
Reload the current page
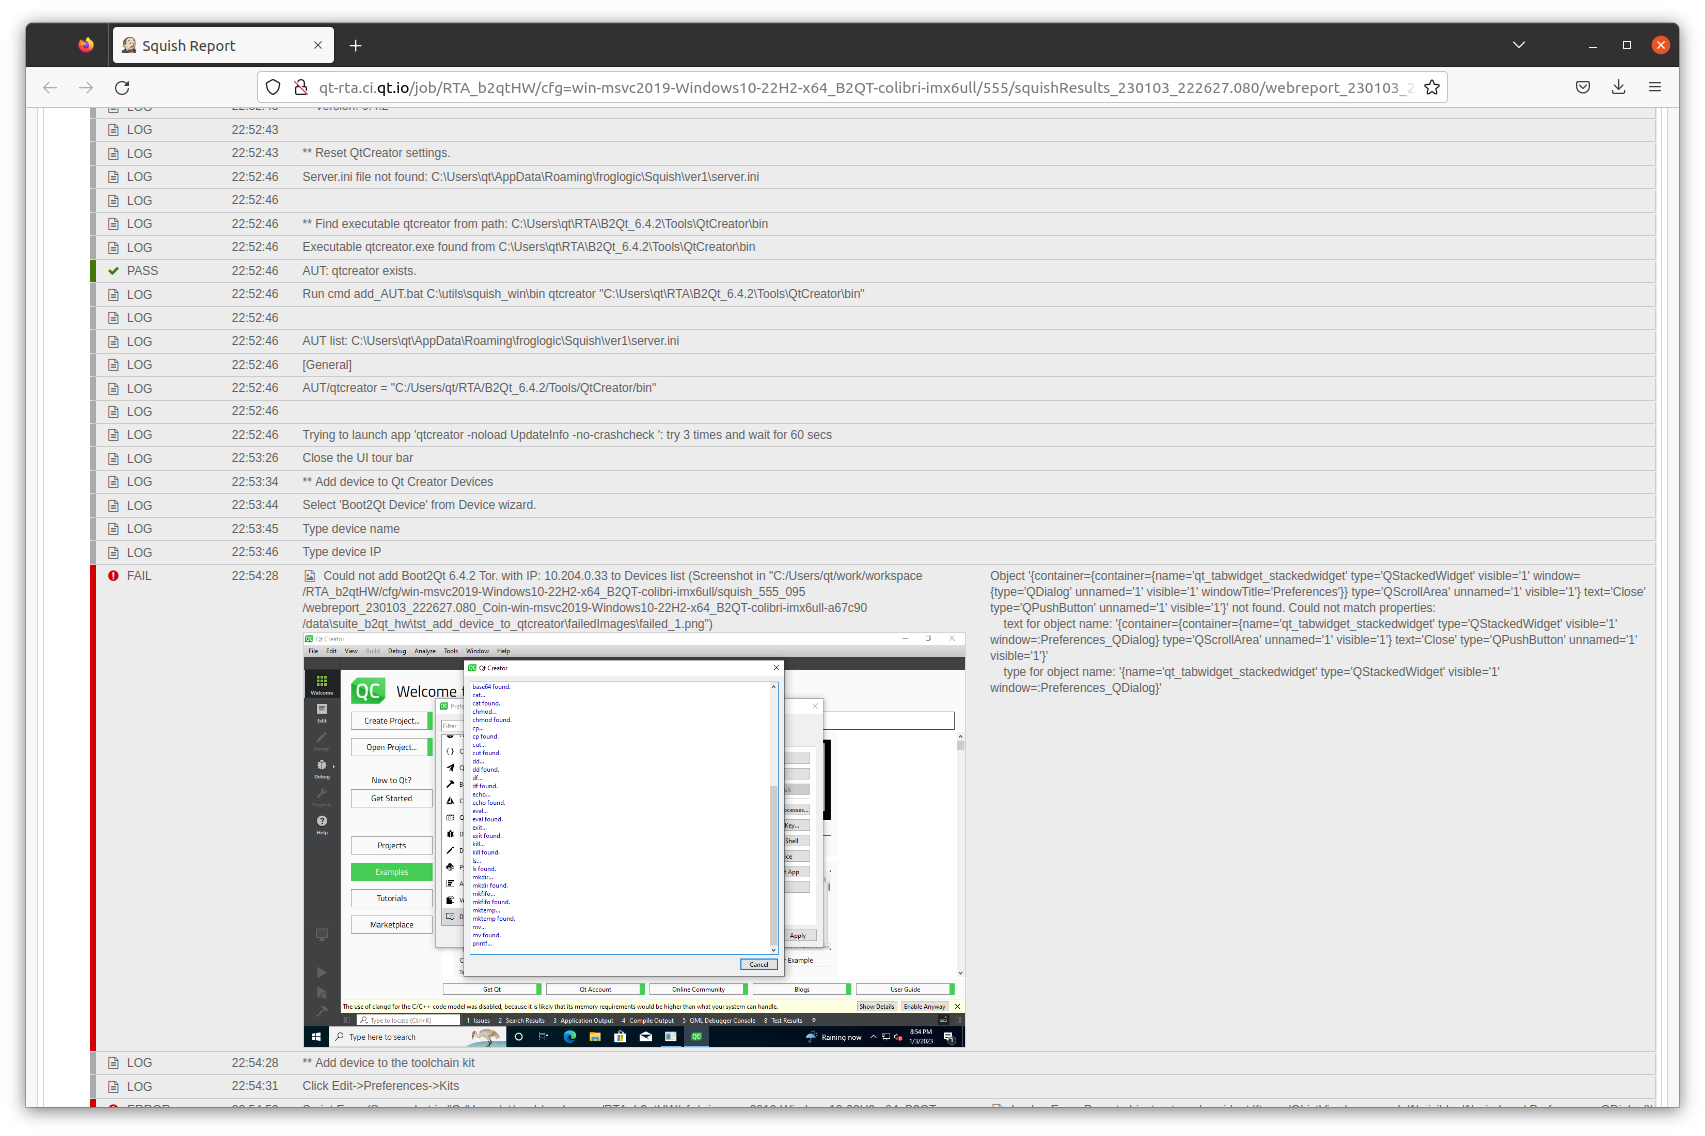click(122, 88)
